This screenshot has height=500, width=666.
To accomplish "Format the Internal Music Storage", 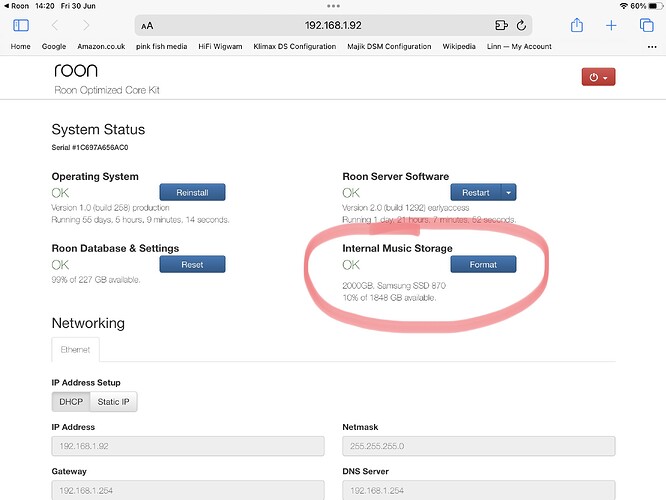I will pyautogui.click(x=483, y=264).
